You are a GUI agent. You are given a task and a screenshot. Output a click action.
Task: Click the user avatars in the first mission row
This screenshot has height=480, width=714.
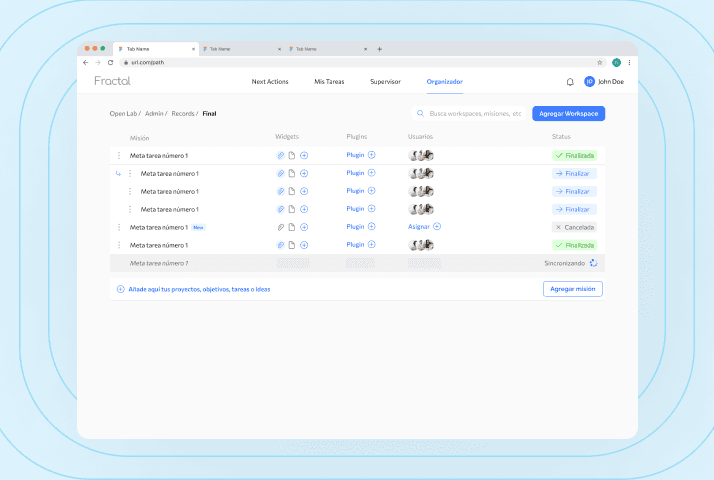coord(421,155)
